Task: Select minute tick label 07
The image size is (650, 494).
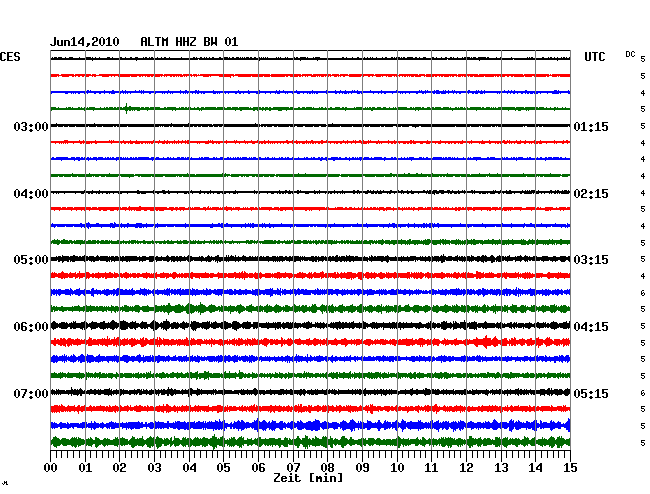Action: 293,467
